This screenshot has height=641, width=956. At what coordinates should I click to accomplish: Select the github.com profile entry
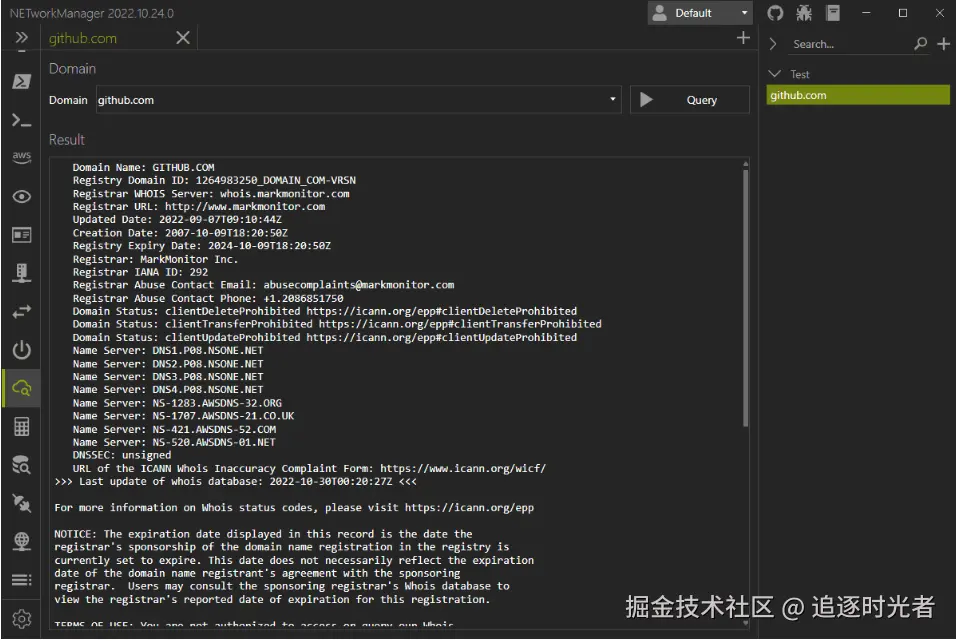pos(858,95)
